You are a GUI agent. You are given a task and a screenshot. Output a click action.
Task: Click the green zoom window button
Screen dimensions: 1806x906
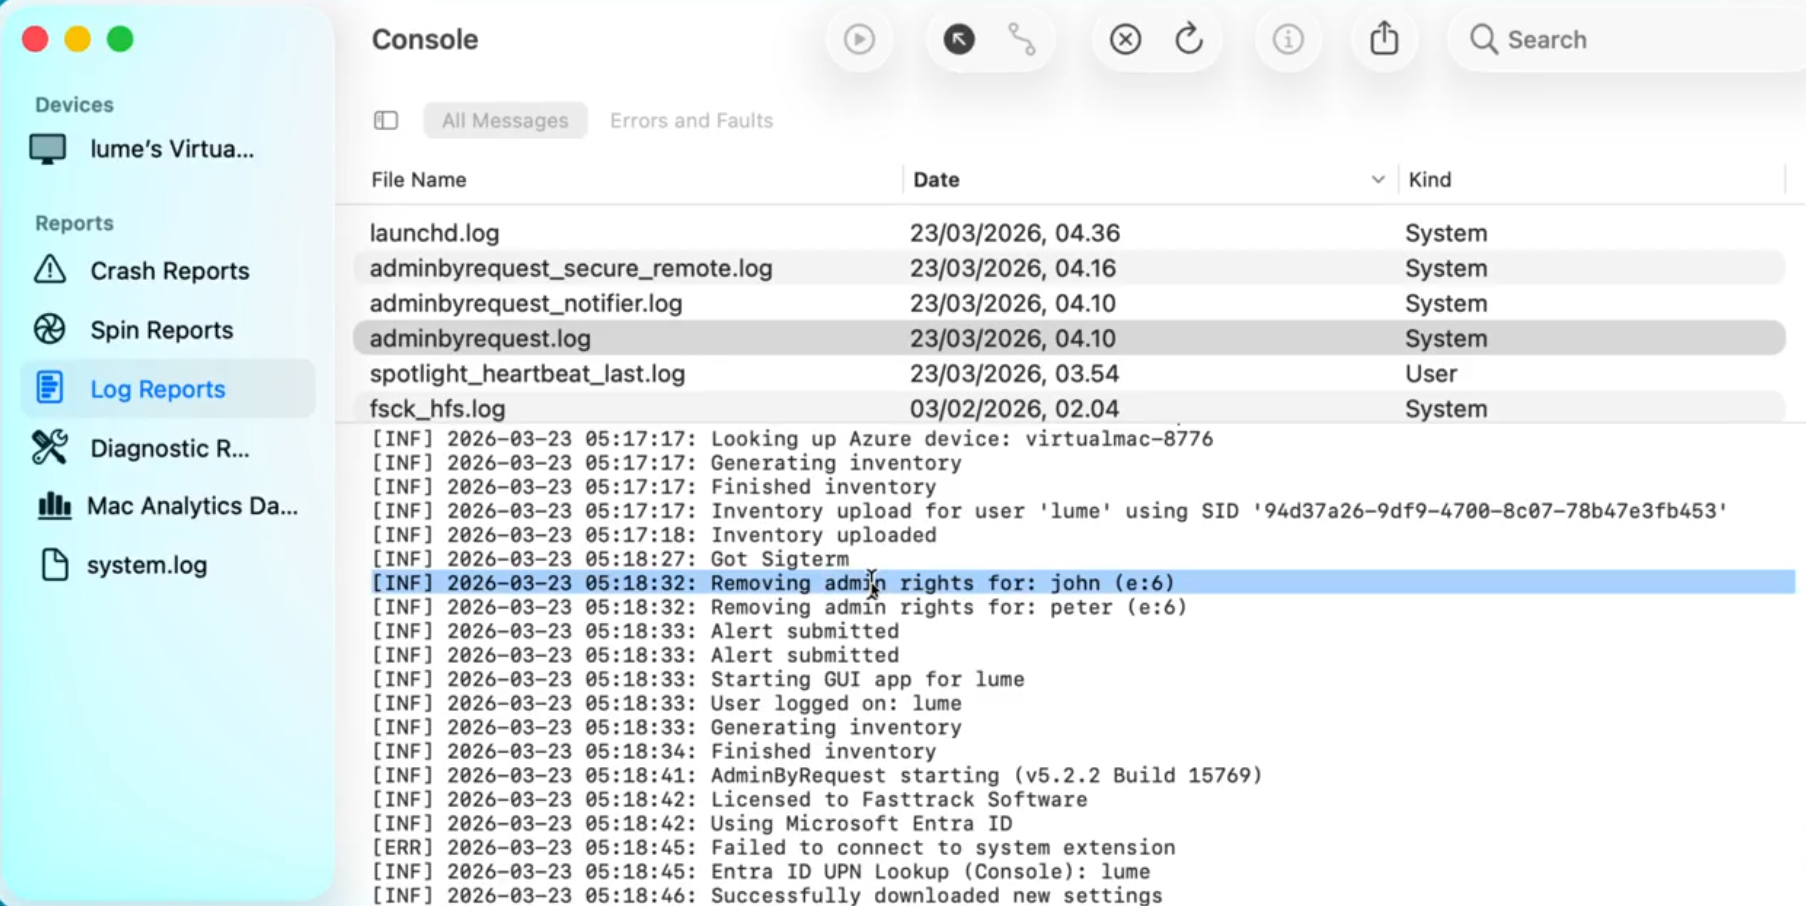[120, 39]
